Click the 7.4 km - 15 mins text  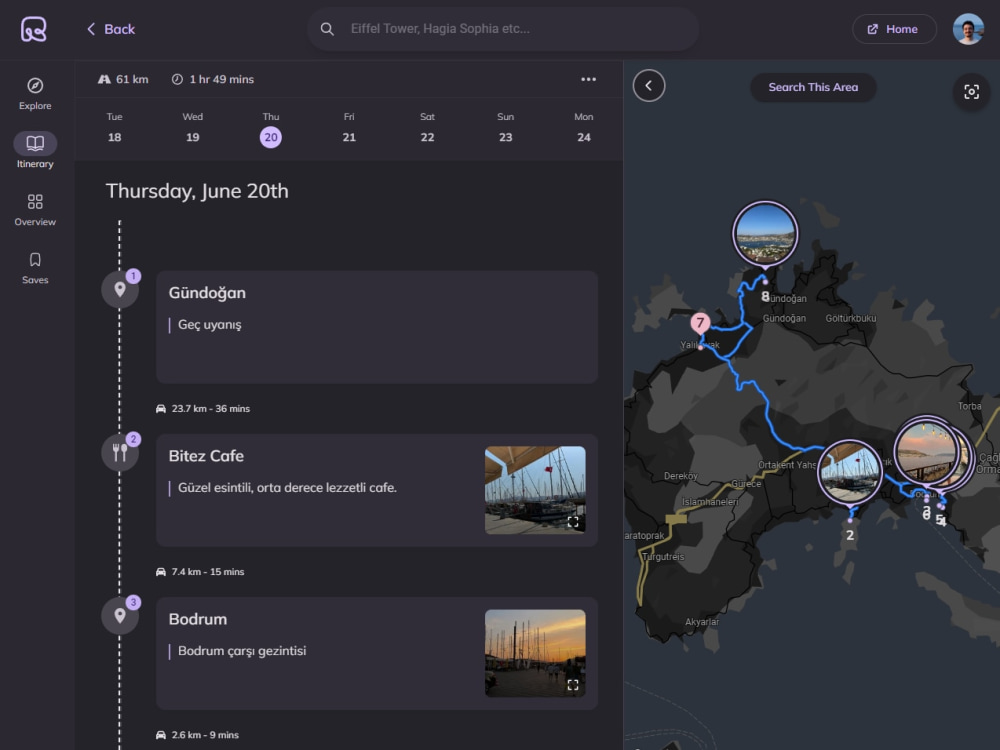[x=208, y=572]
